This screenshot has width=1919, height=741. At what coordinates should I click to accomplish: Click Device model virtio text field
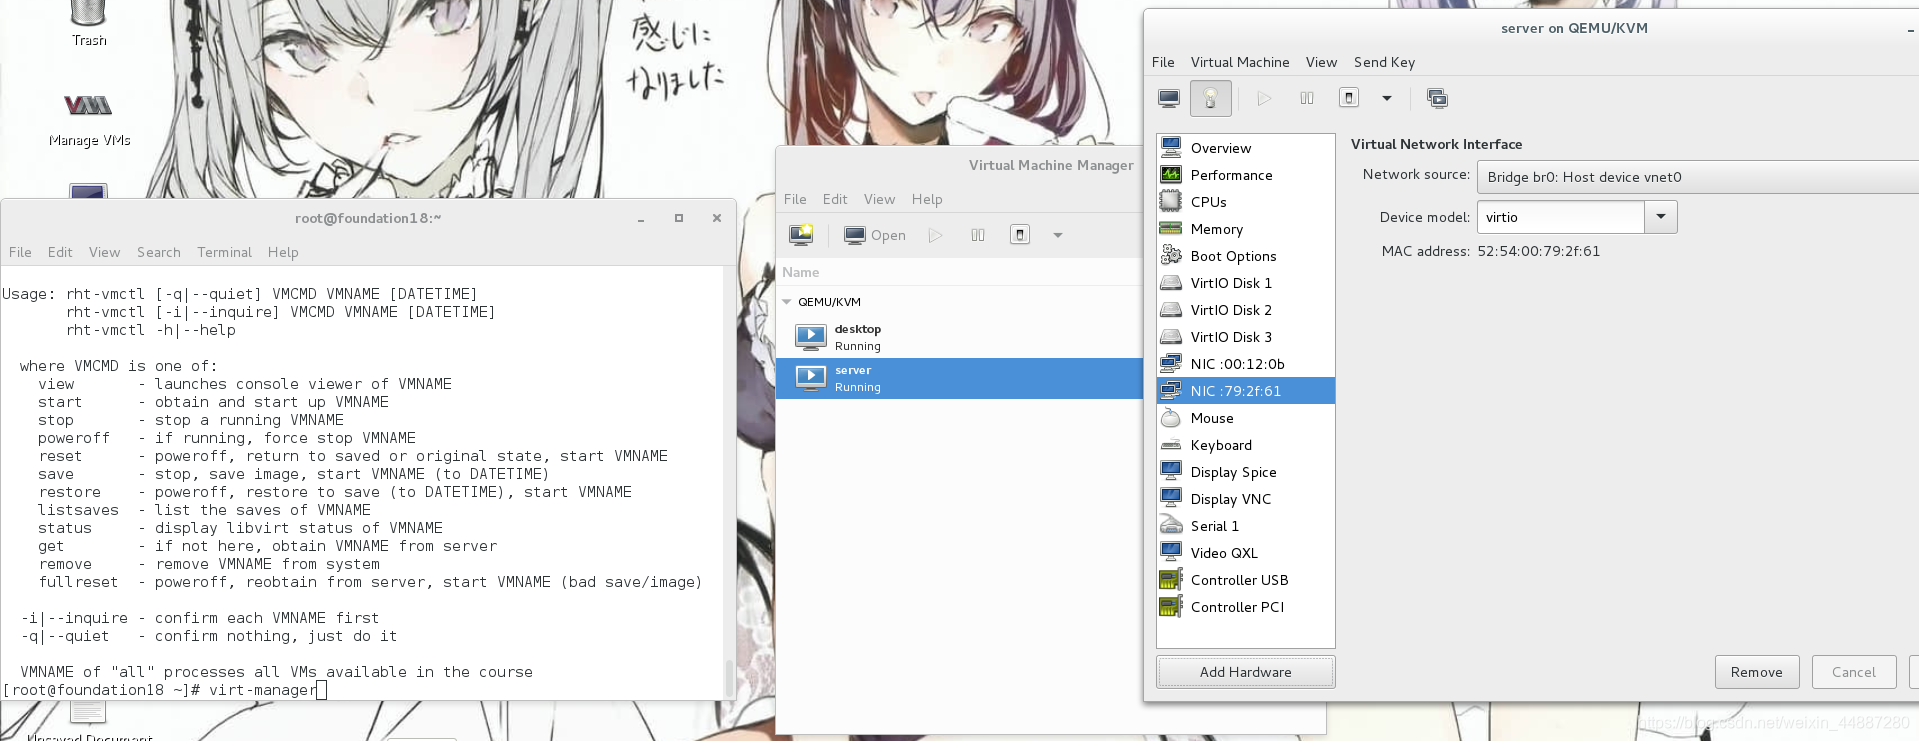tap(1561, 217)
